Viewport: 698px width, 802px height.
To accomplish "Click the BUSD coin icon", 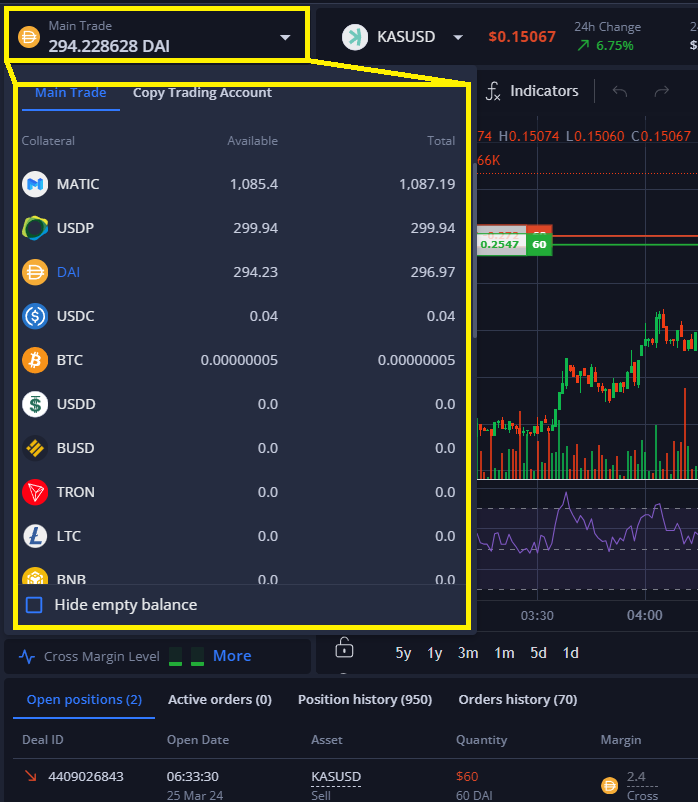I will coord(35,448).
